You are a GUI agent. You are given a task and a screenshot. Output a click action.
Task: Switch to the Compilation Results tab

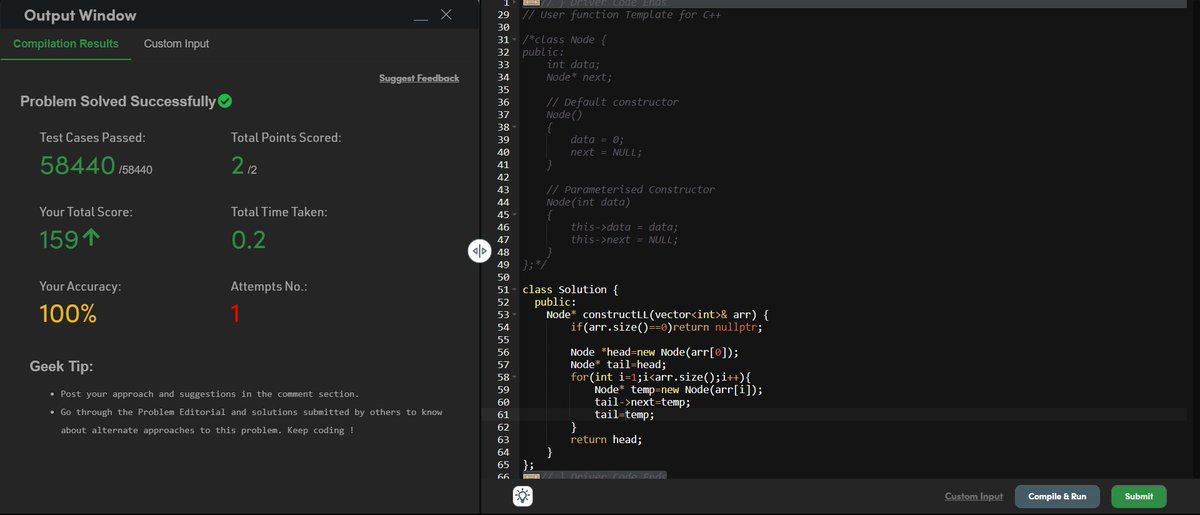[x=66, y=44]
